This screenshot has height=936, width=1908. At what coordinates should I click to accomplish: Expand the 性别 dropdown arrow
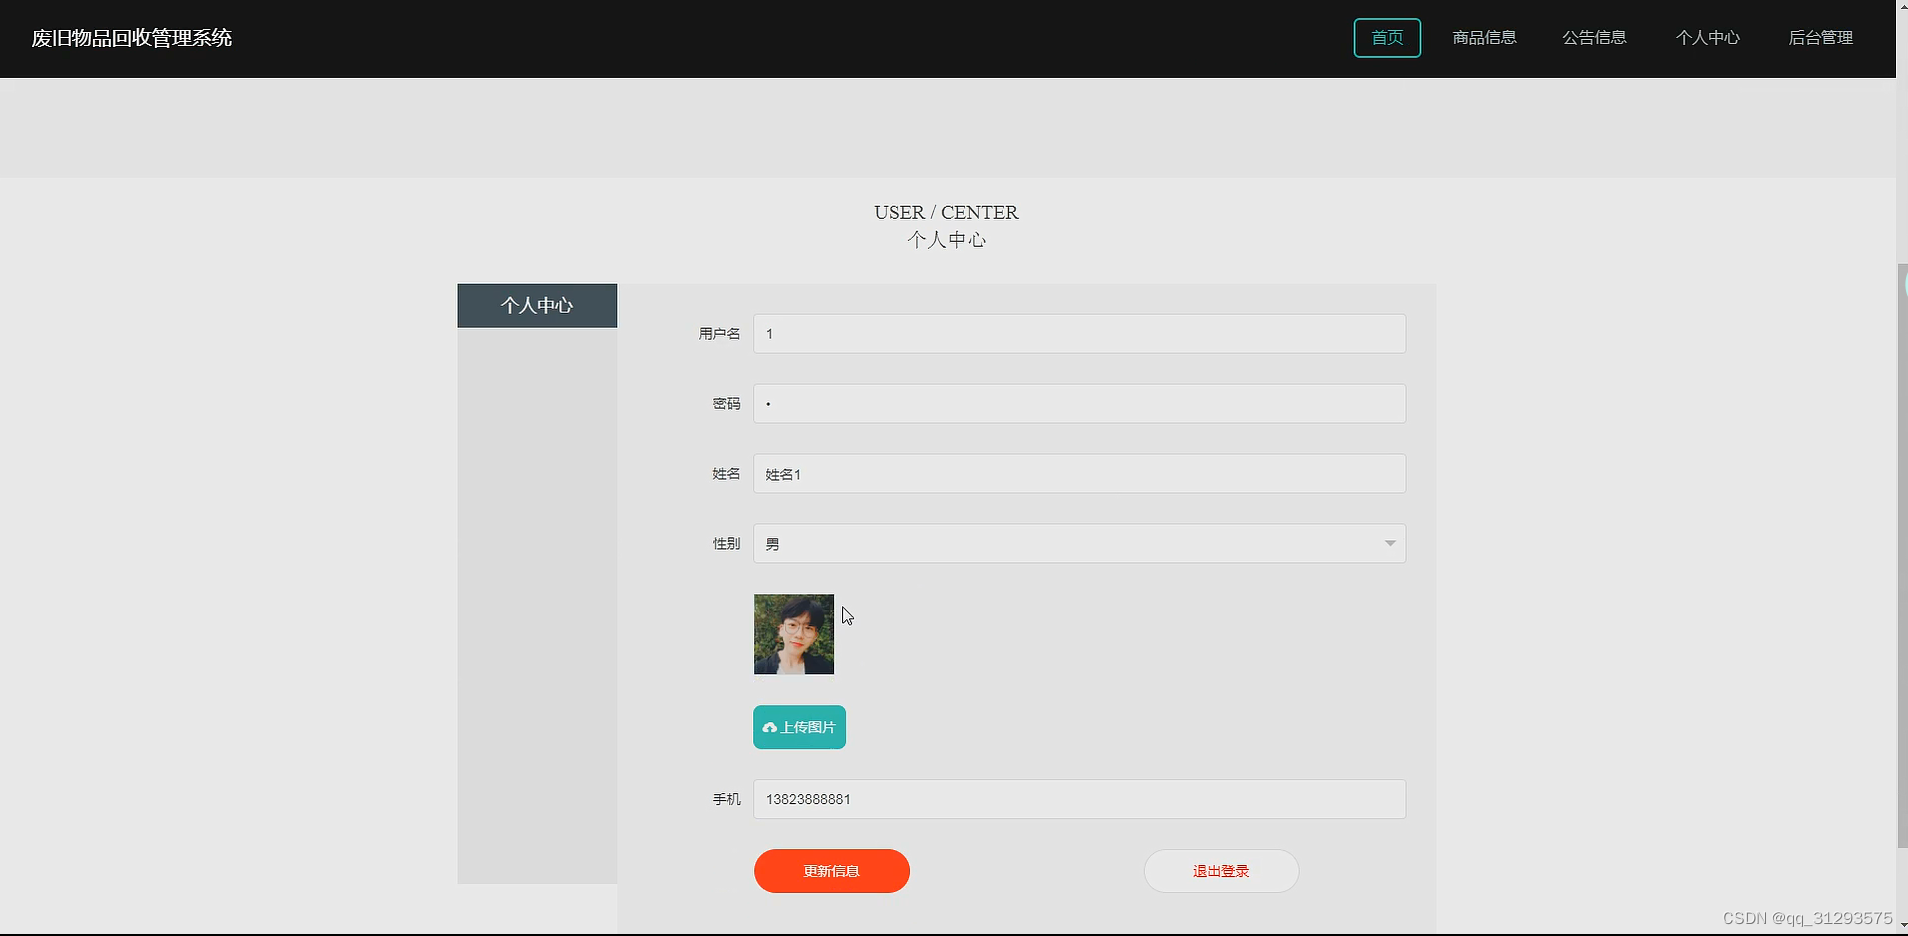1389,544
